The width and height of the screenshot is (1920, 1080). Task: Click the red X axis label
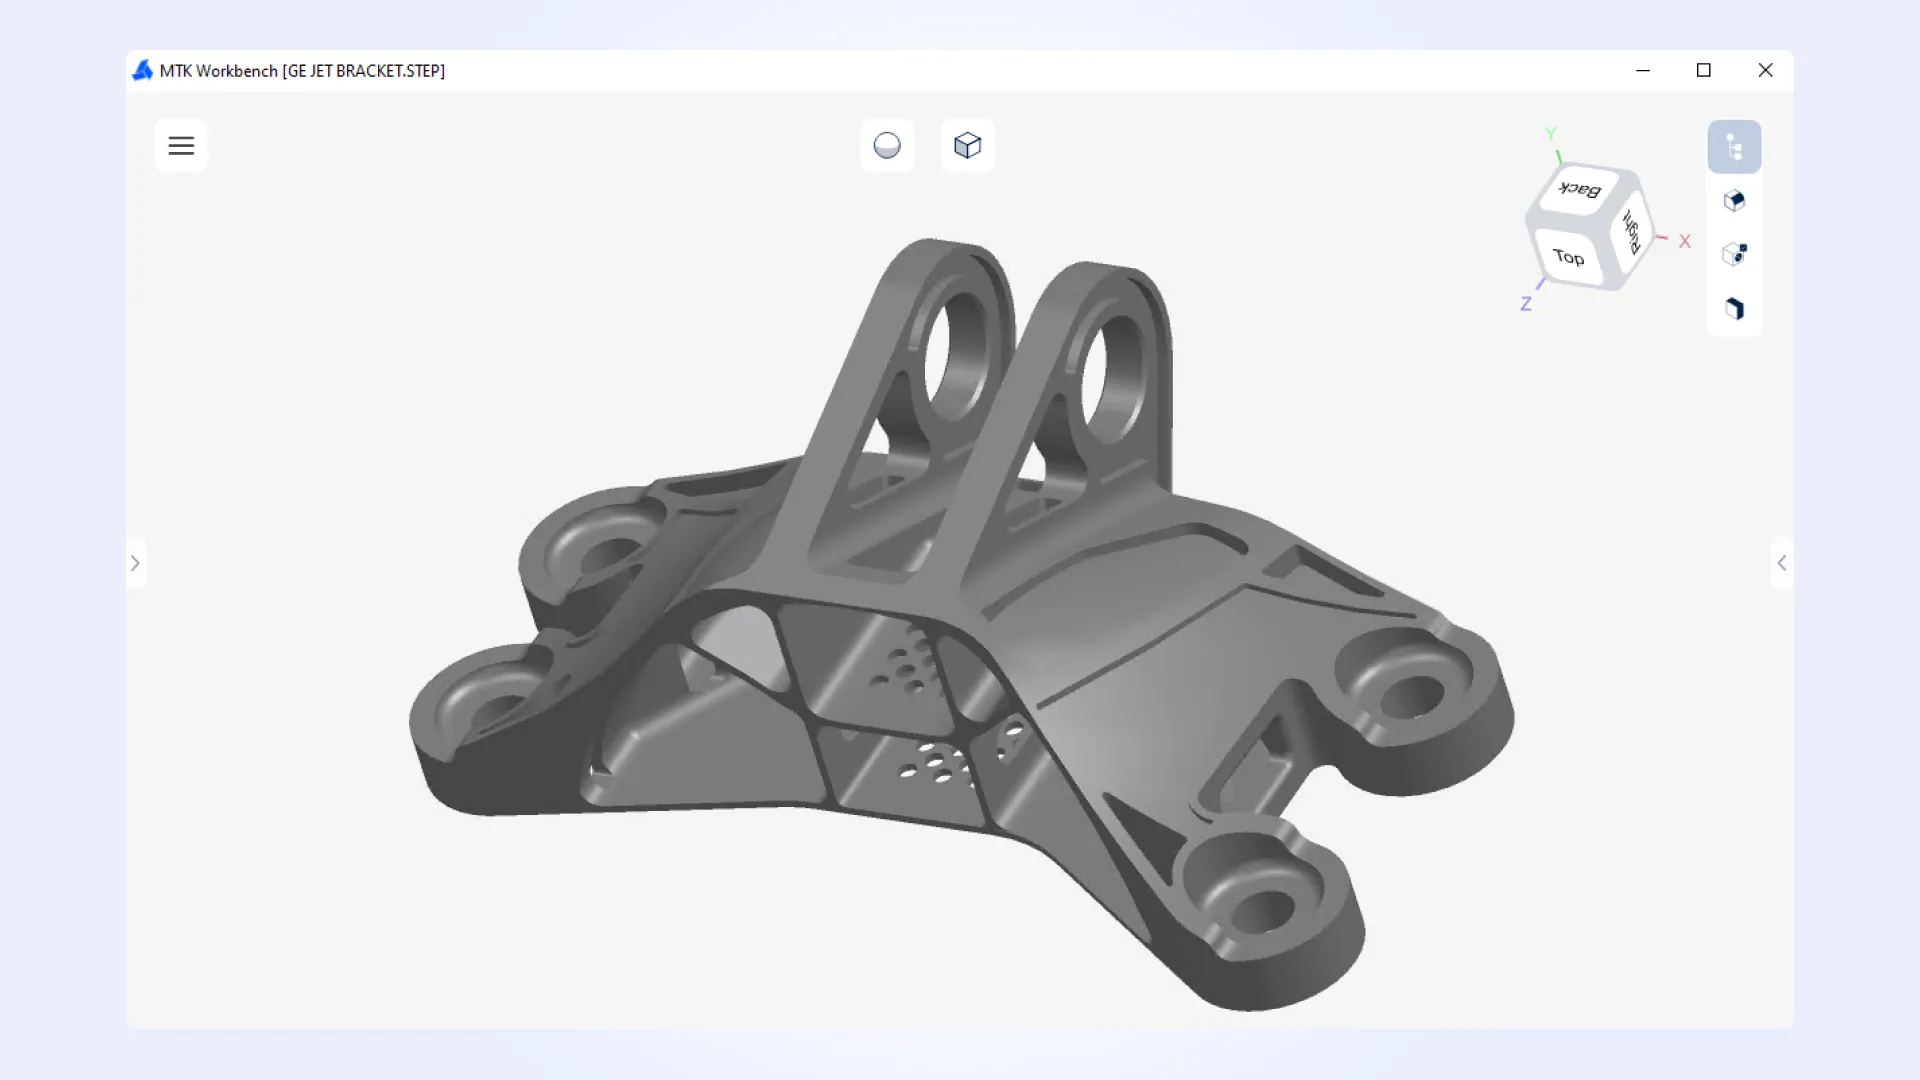[1684, 241]
